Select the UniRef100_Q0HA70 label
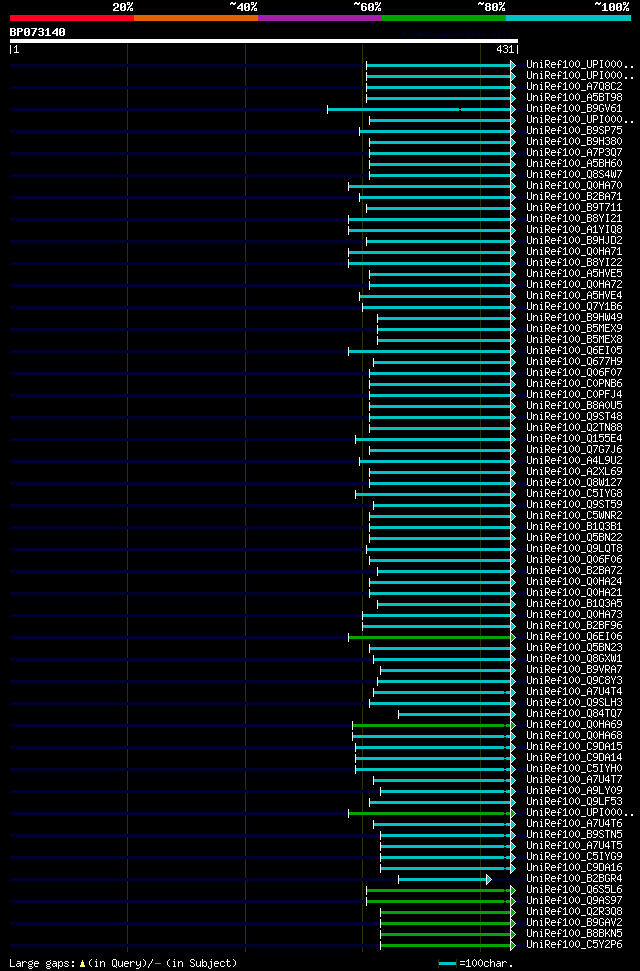The width and height of the screenshot is (640, 971). point(574,186)
